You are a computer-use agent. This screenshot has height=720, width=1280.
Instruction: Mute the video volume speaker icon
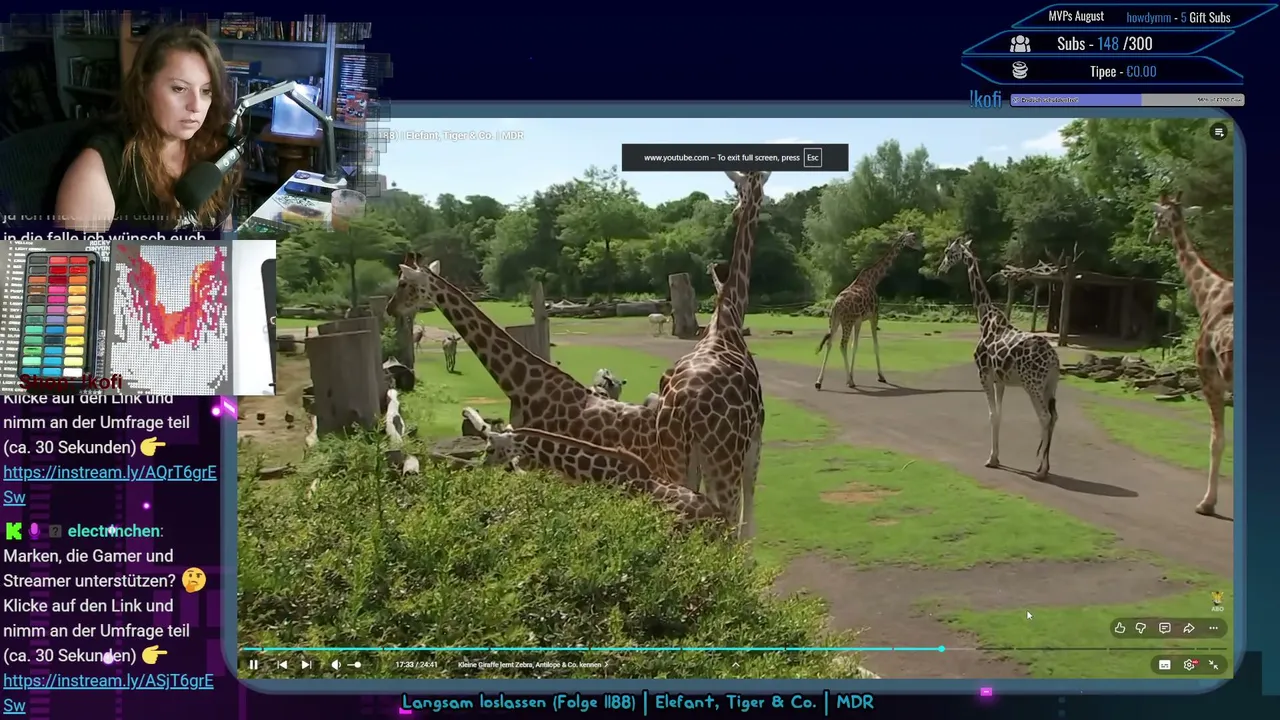(x=336, y=664)
